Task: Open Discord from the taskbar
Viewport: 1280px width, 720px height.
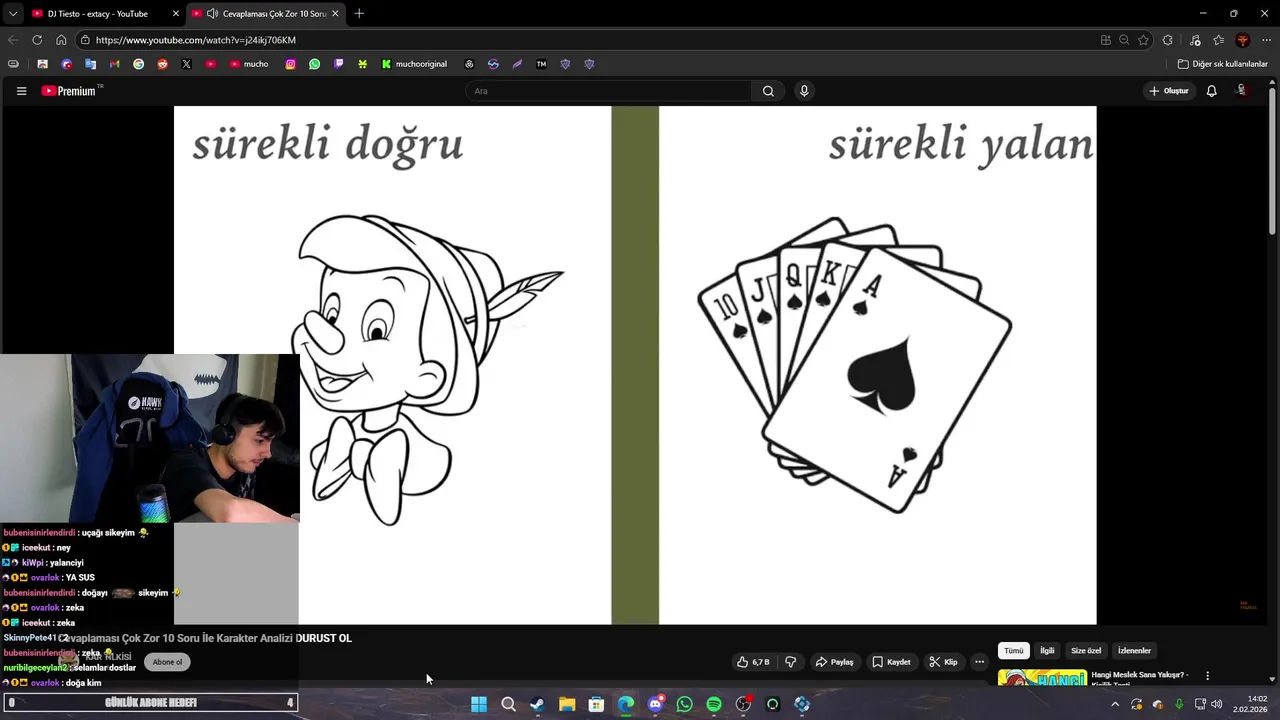Action: 655,704
